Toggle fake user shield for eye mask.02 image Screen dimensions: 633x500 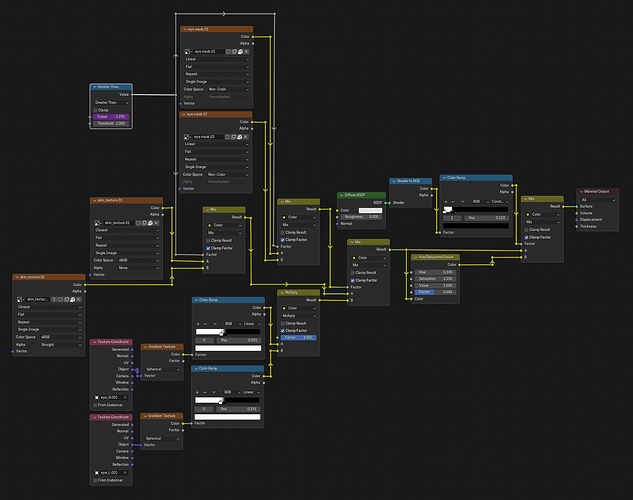227,137
